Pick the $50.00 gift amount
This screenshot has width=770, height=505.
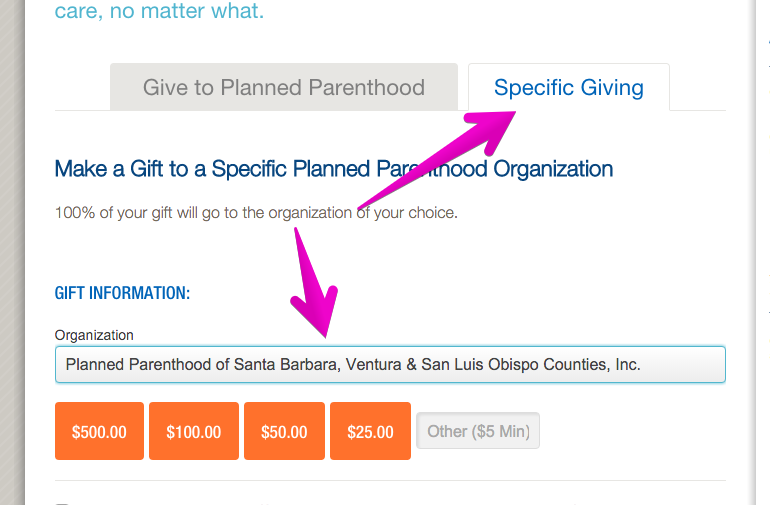click(284, 431)
